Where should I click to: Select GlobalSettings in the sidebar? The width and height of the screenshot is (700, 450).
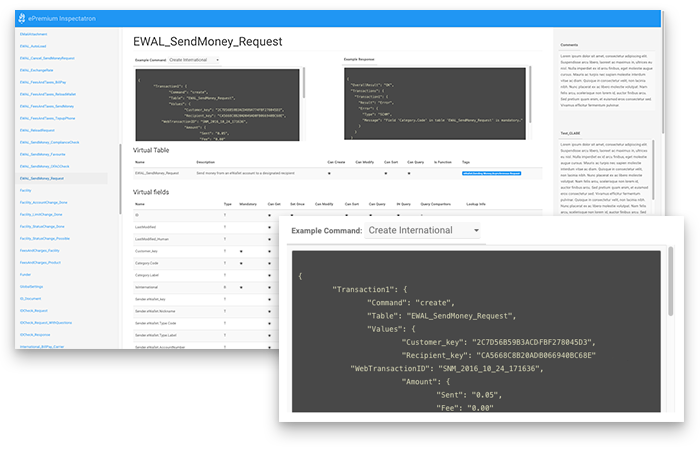coord(34,286)
